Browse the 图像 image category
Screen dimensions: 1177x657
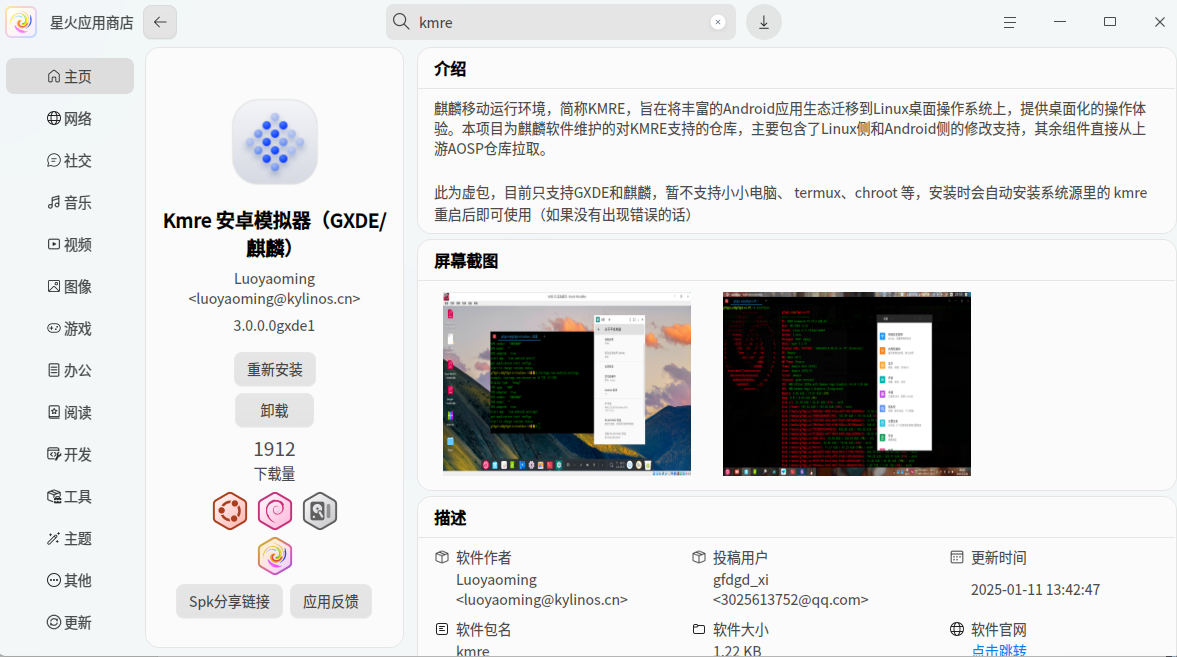(70, 287)
